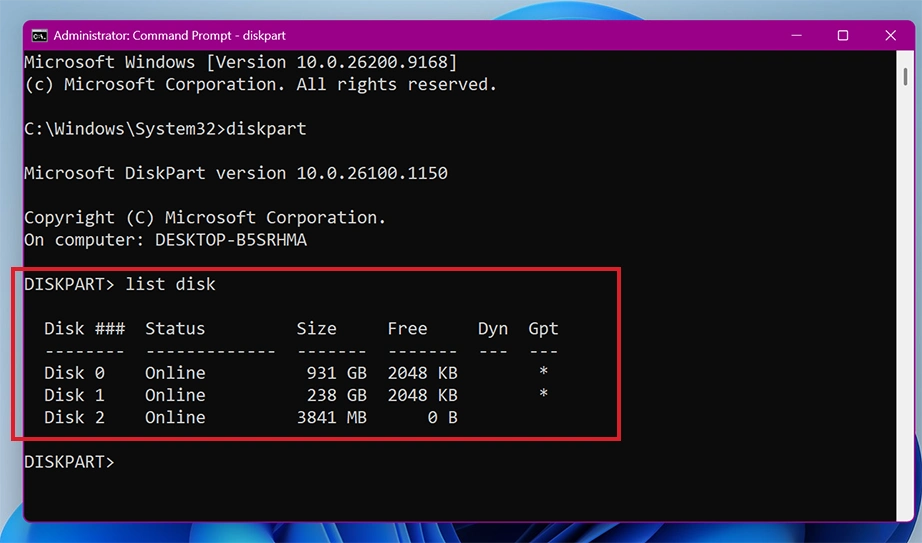This screenshot has width=922, height=543.
Task: Click the 2048 KB free value for Disk 1
Action: pyautogui.click(x=423, y=395)
